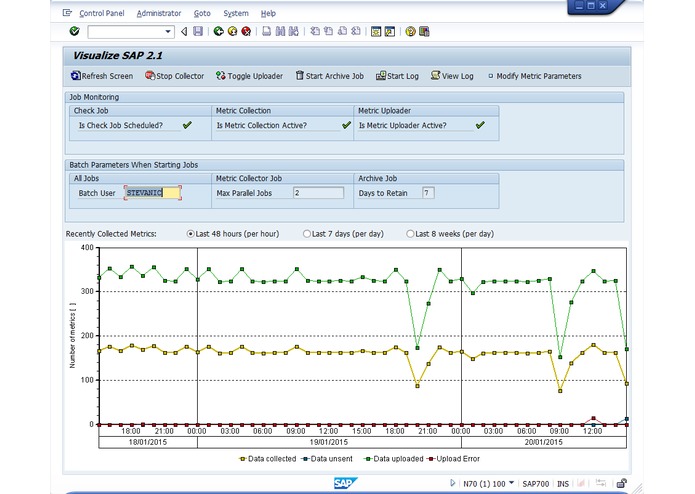
Task: Click the Next Page icon
Action: (342, 31)
